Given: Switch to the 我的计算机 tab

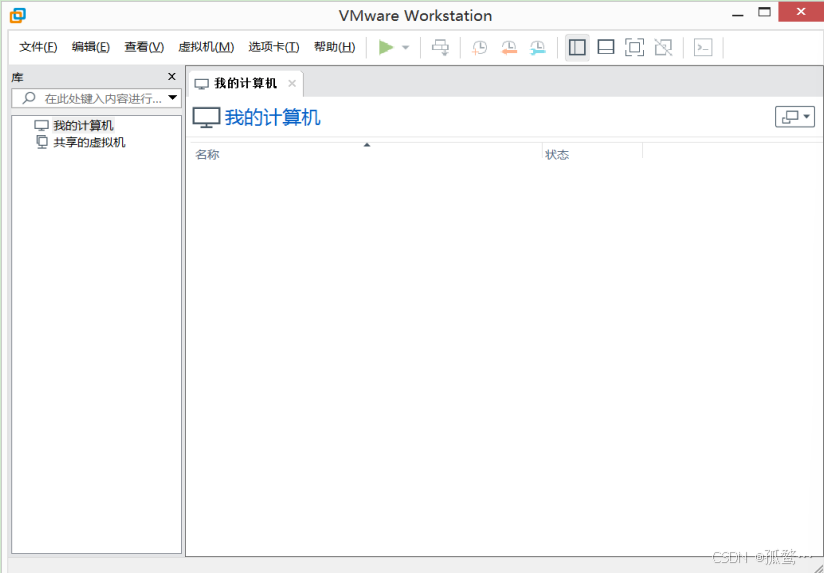Looking at the screenshot, I should click(245, 84).
